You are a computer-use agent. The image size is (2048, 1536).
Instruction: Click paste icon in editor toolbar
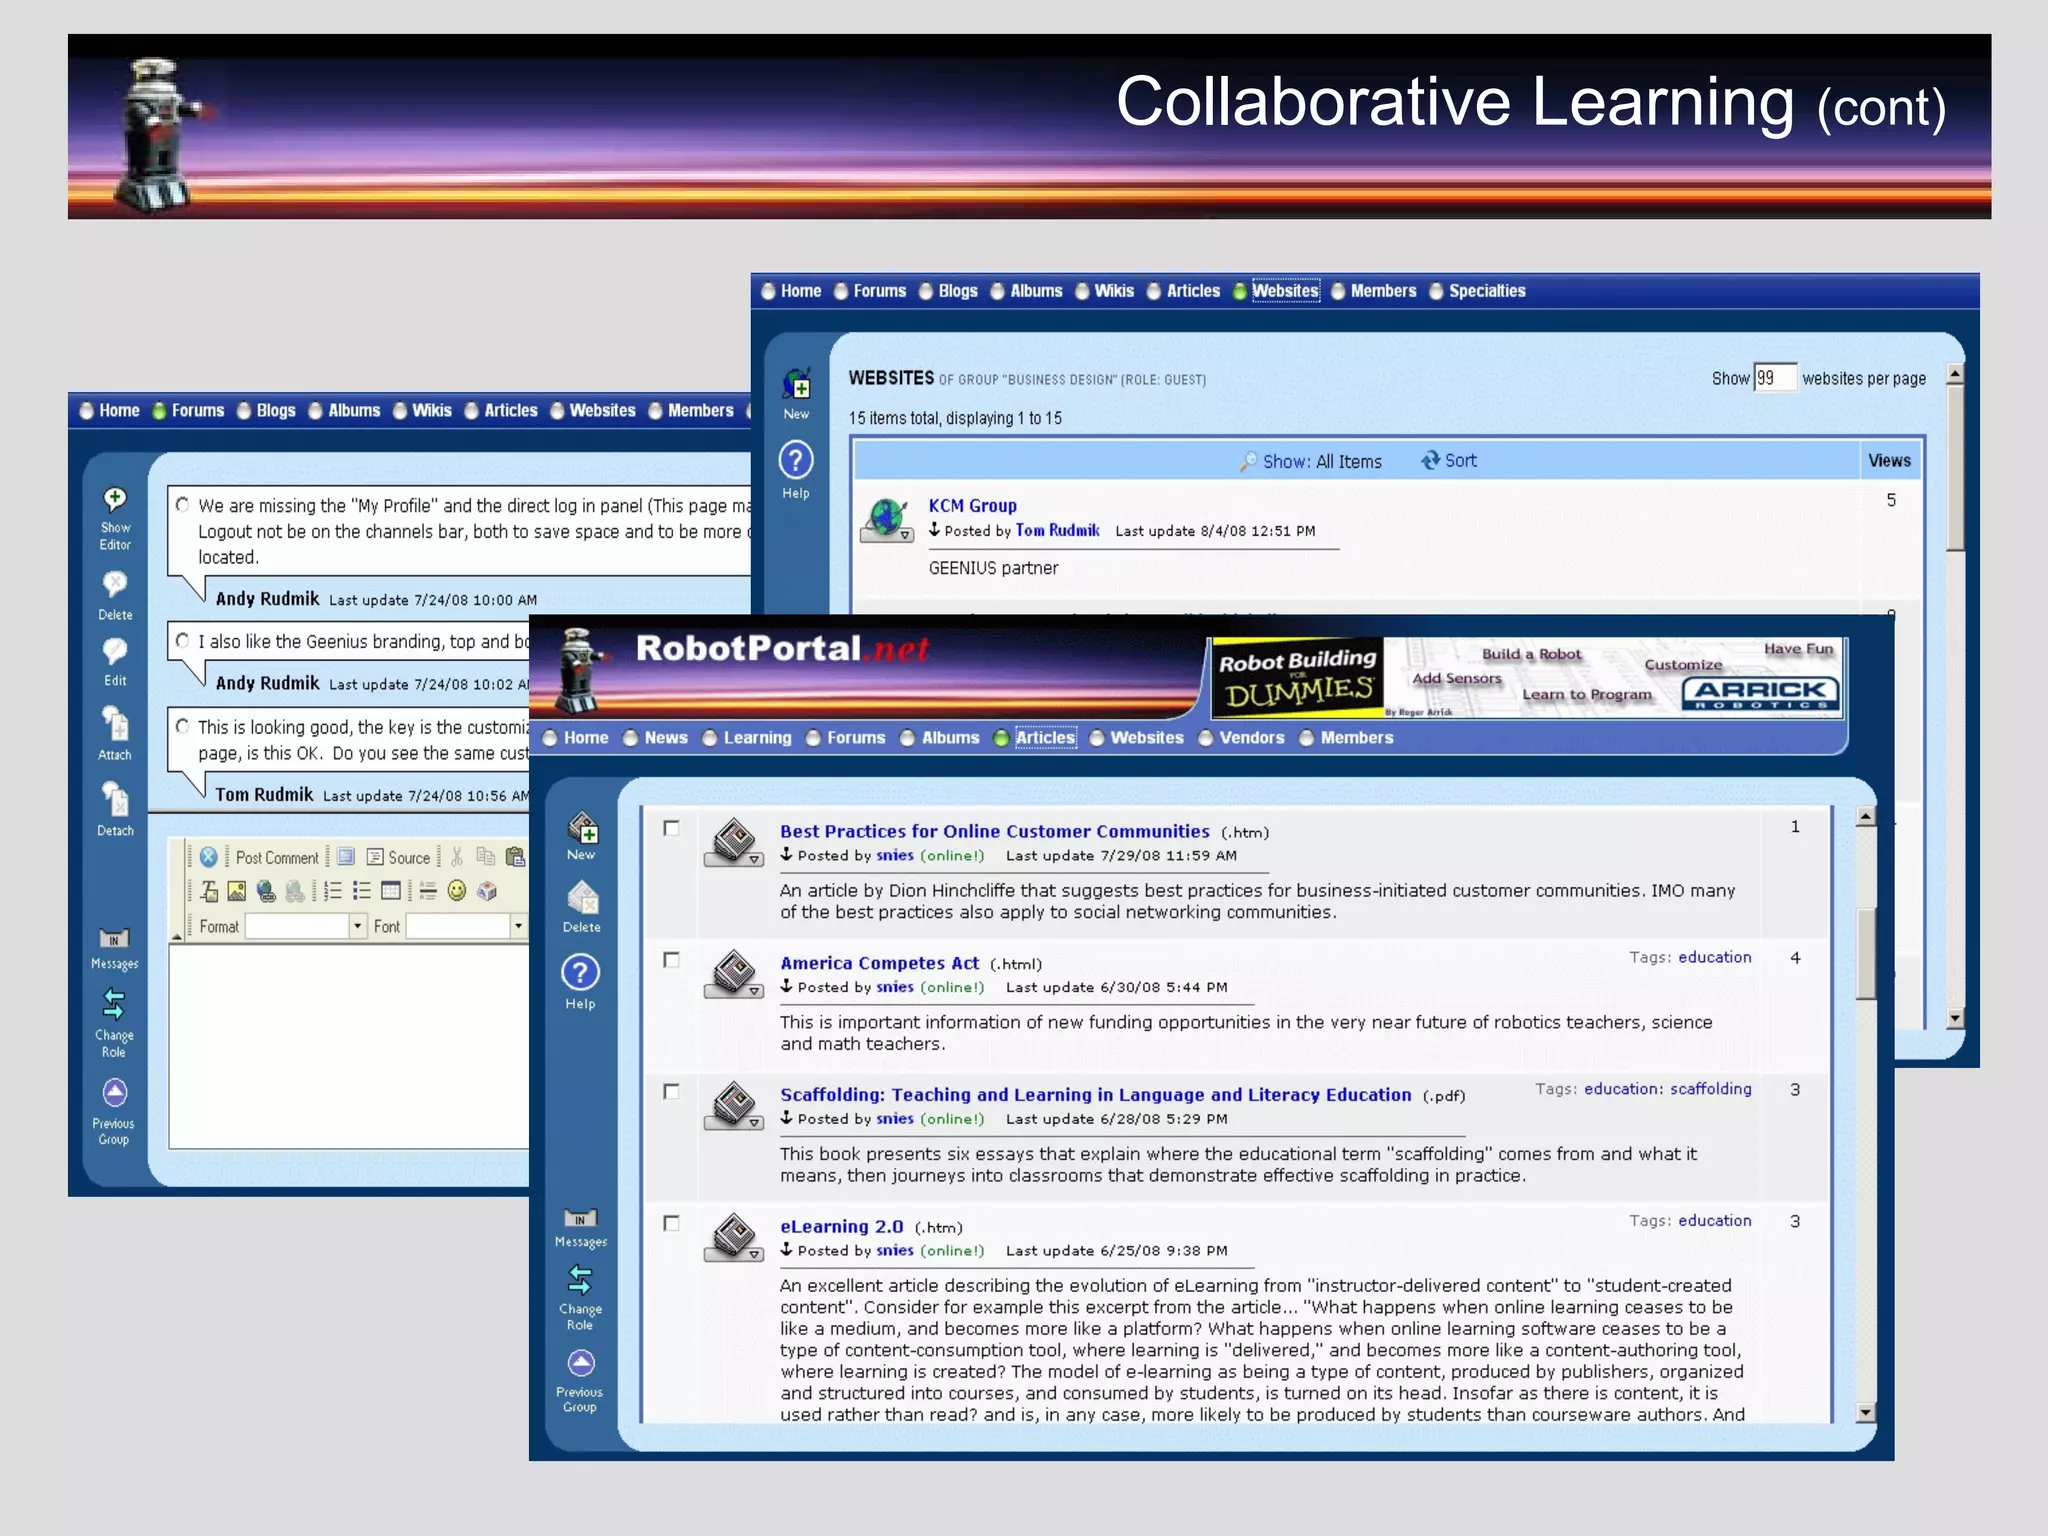[x=515, y=857]
